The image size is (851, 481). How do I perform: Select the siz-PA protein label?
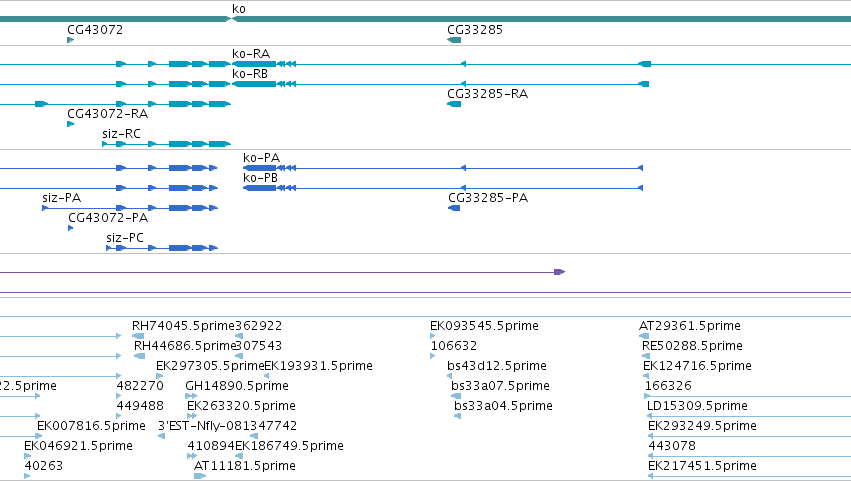point(61,198)
